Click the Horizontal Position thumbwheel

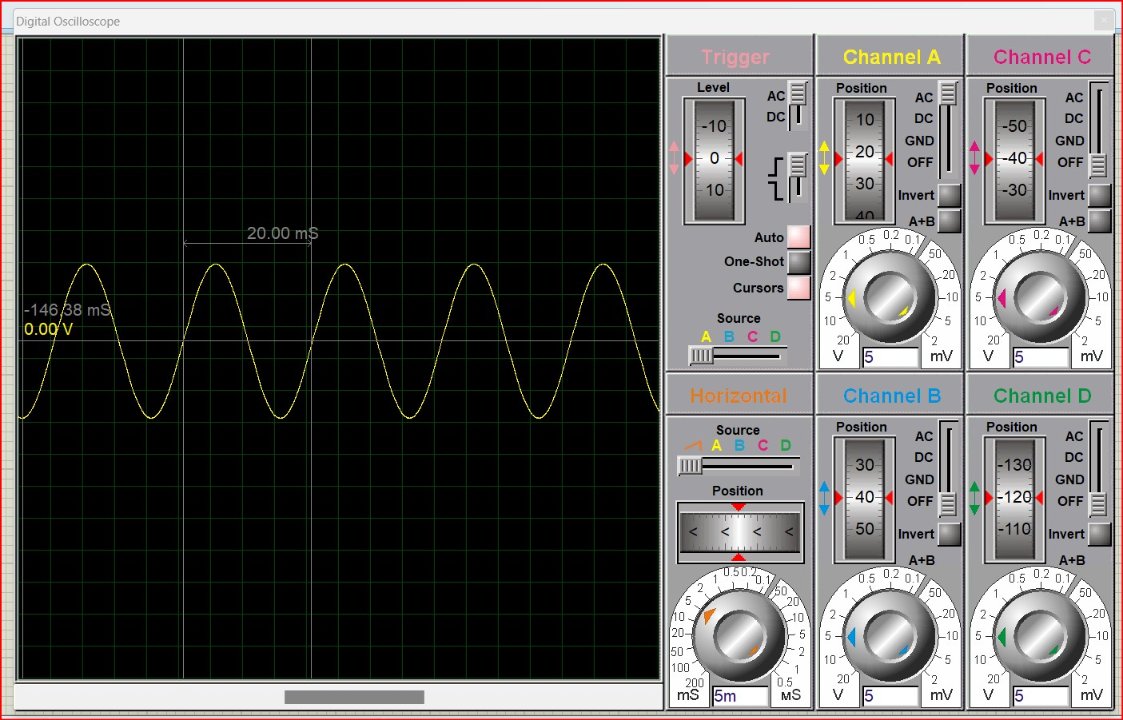tap(740, 532)
